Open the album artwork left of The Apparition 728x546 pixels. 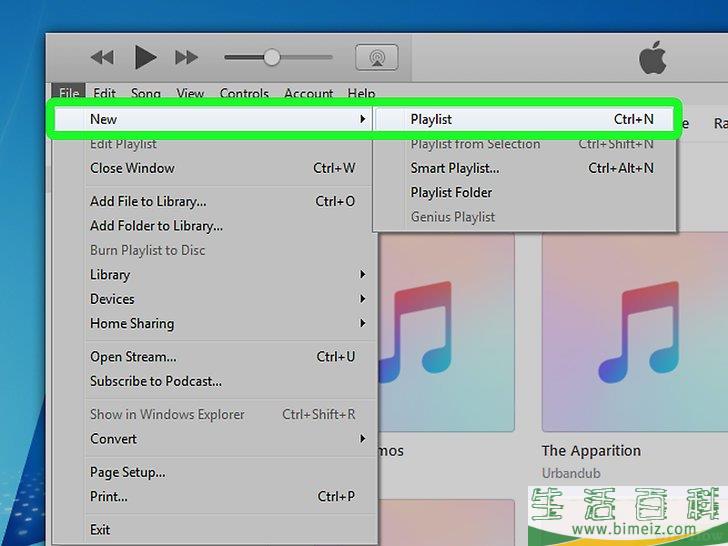pos(447,332)
